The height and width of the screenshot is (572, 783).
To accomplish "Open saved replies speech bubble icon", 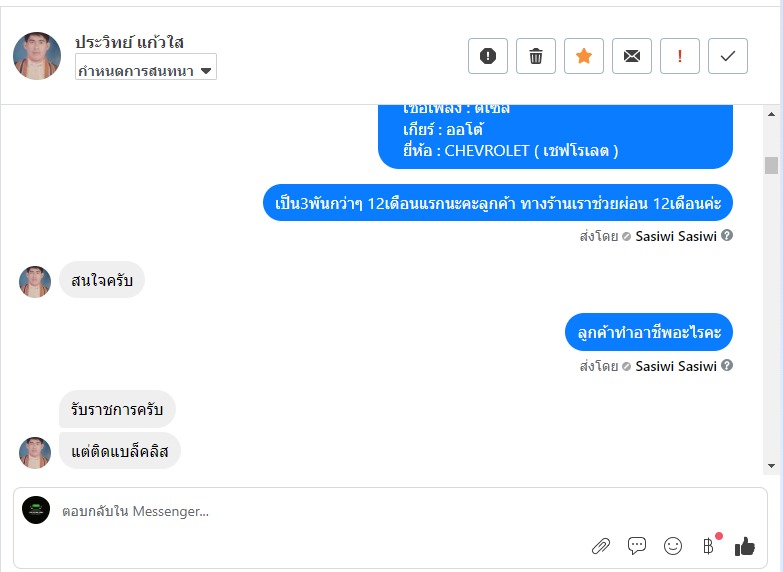I will coord(637,546).
